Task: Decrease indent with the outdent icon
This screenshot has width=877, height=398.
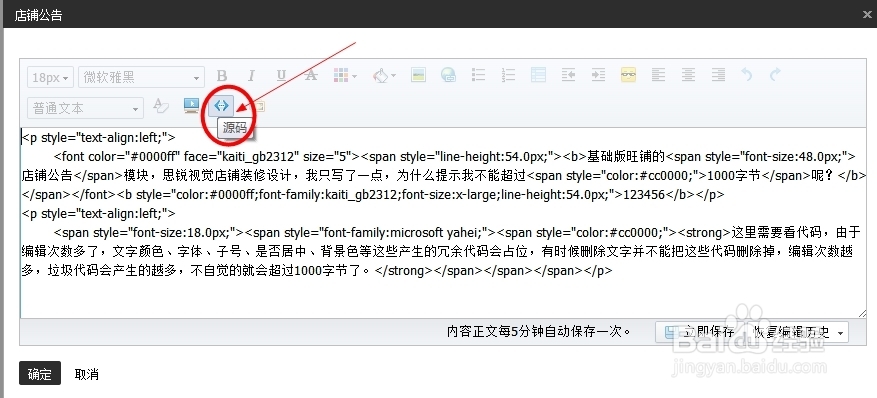Action: coord(568,75)
